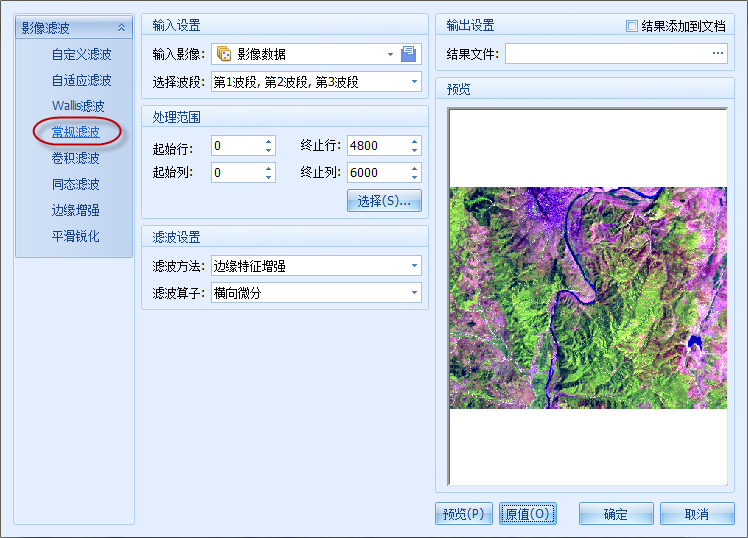
Task: Decrease 起始列 value with down arrow
Action: tap(268, 177)
